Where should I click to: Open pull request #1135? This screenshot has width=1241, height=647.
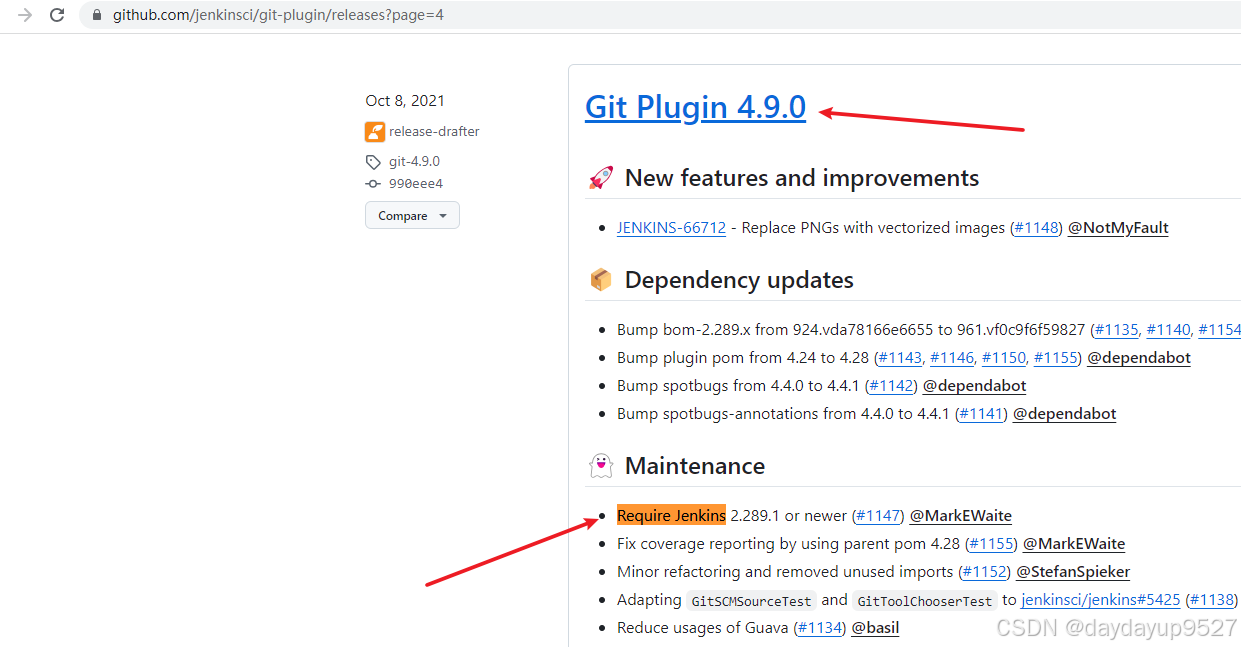1116,330
